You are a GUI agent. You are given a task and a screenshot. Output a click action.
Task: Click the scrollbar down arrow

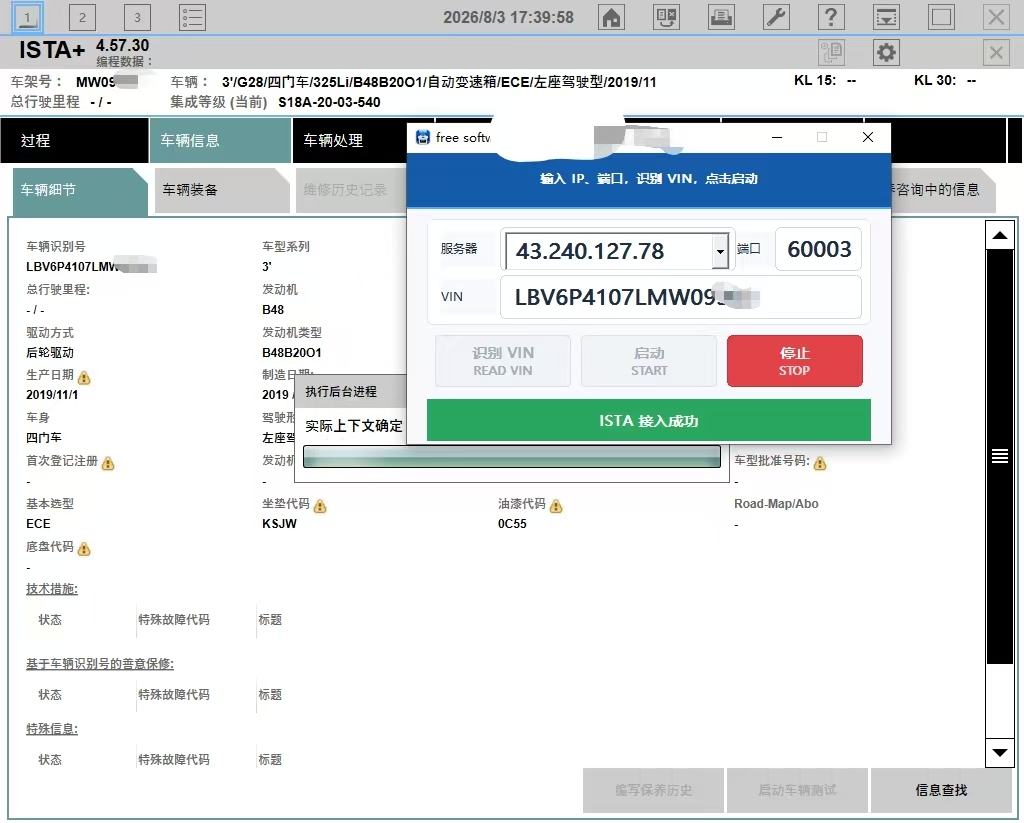(999, 753)
